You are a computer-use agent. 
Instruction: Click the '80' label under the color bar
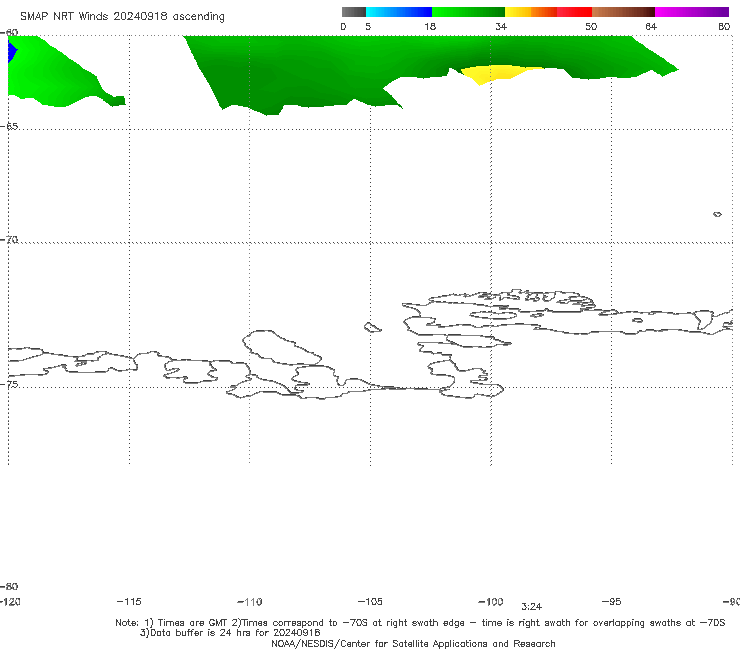[724, 26]
